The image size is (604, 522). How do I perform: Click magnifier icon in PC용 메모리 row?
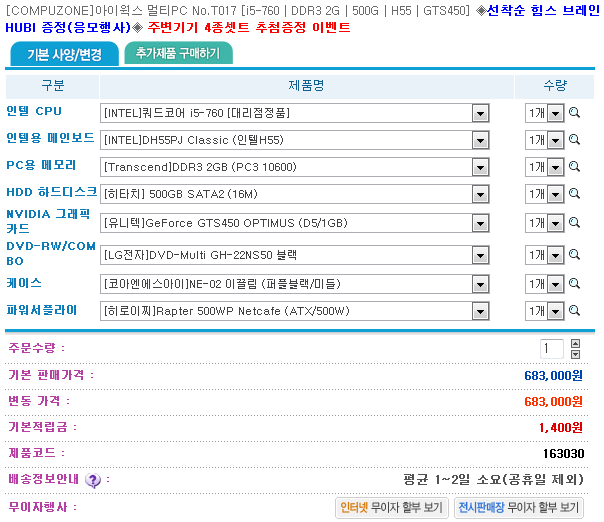click(x=574, y=167)
